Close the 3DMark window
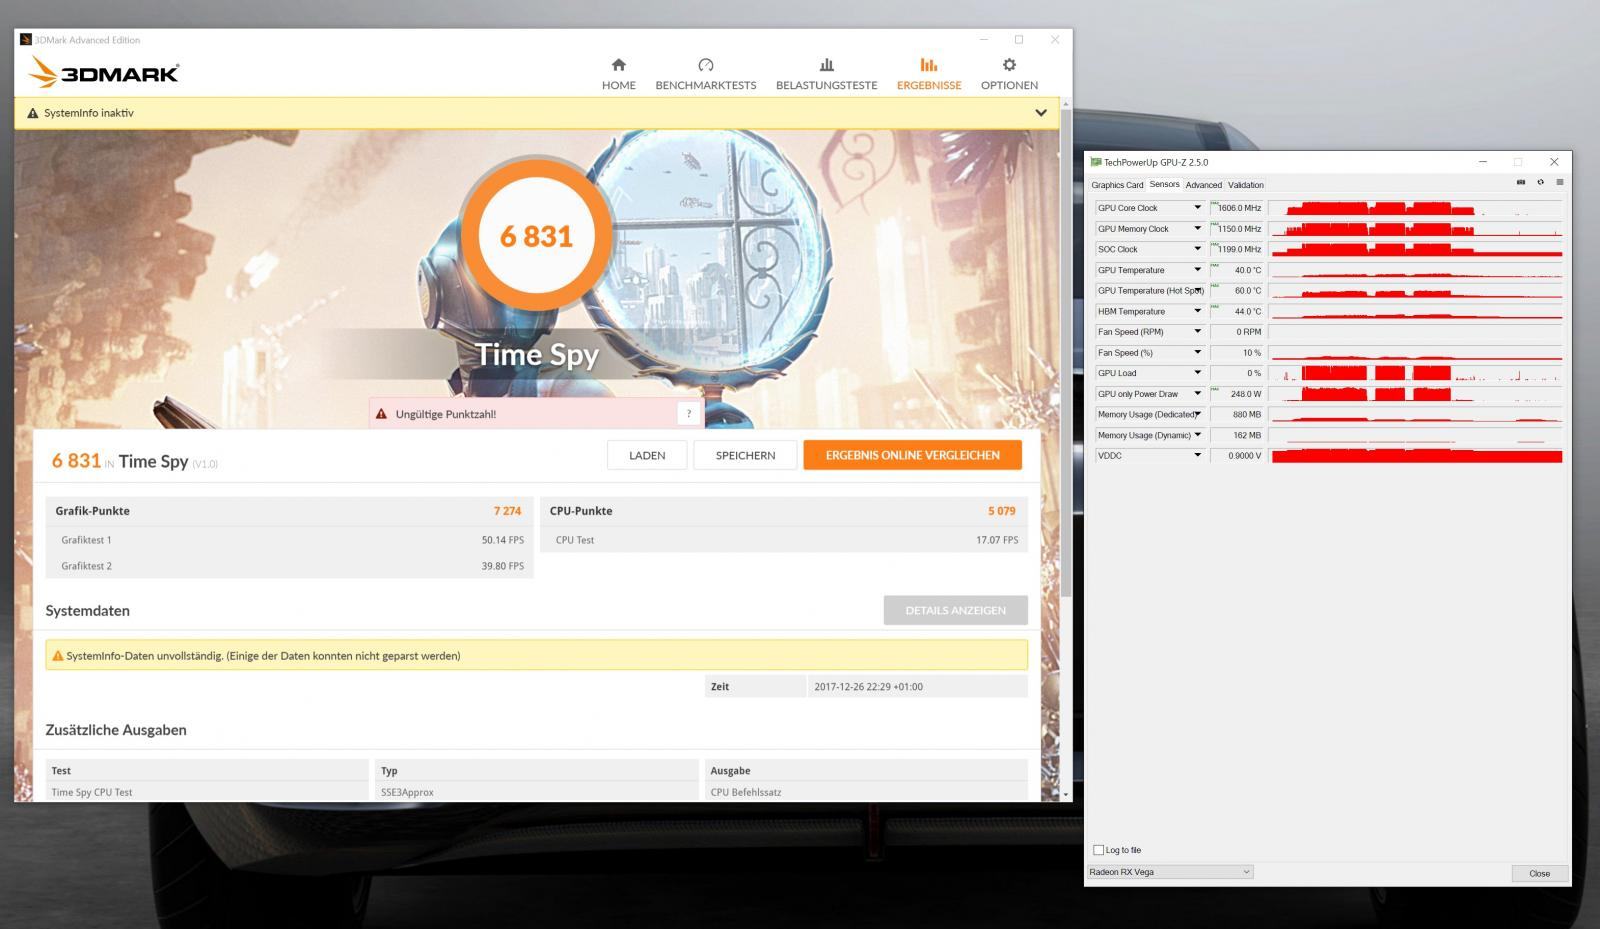Image resolution: width=1600 pixels, height=929 pixels. pos(1055,40)
